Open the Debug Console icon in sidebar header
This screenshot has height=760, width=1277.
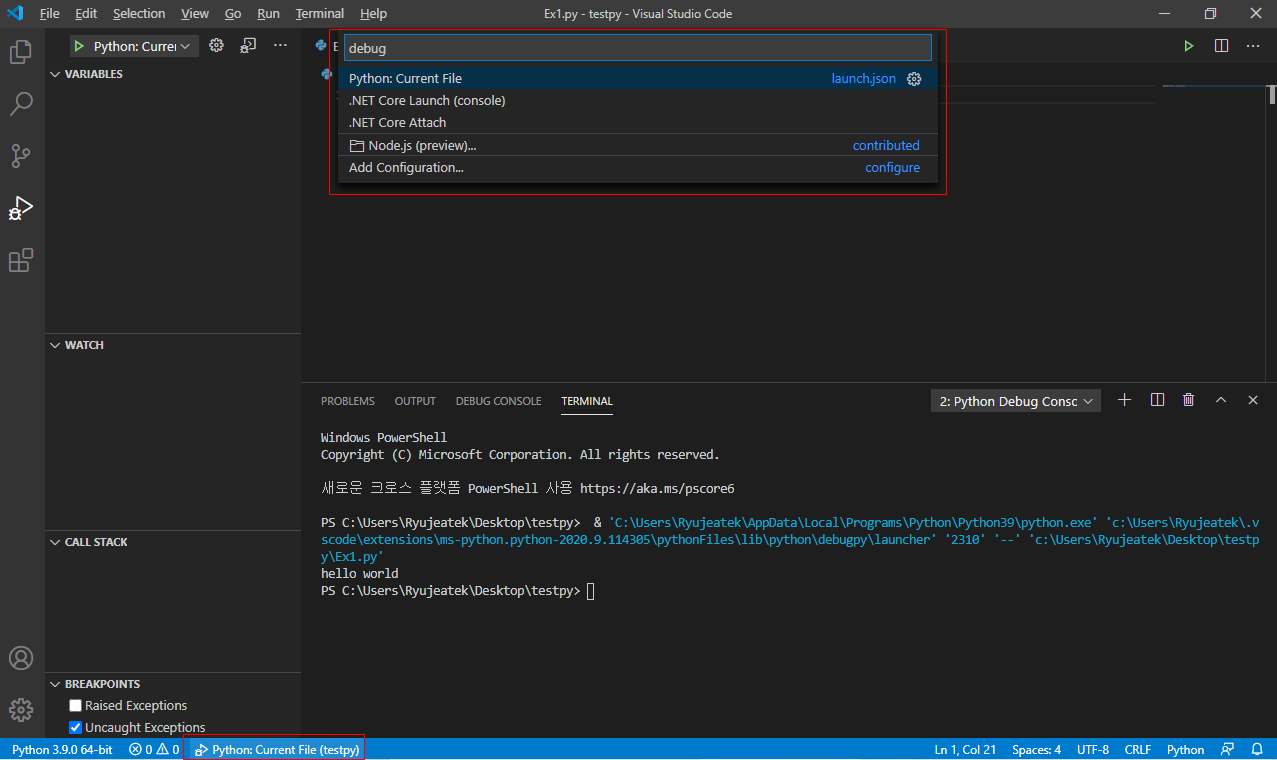click(x=249, y=46)
